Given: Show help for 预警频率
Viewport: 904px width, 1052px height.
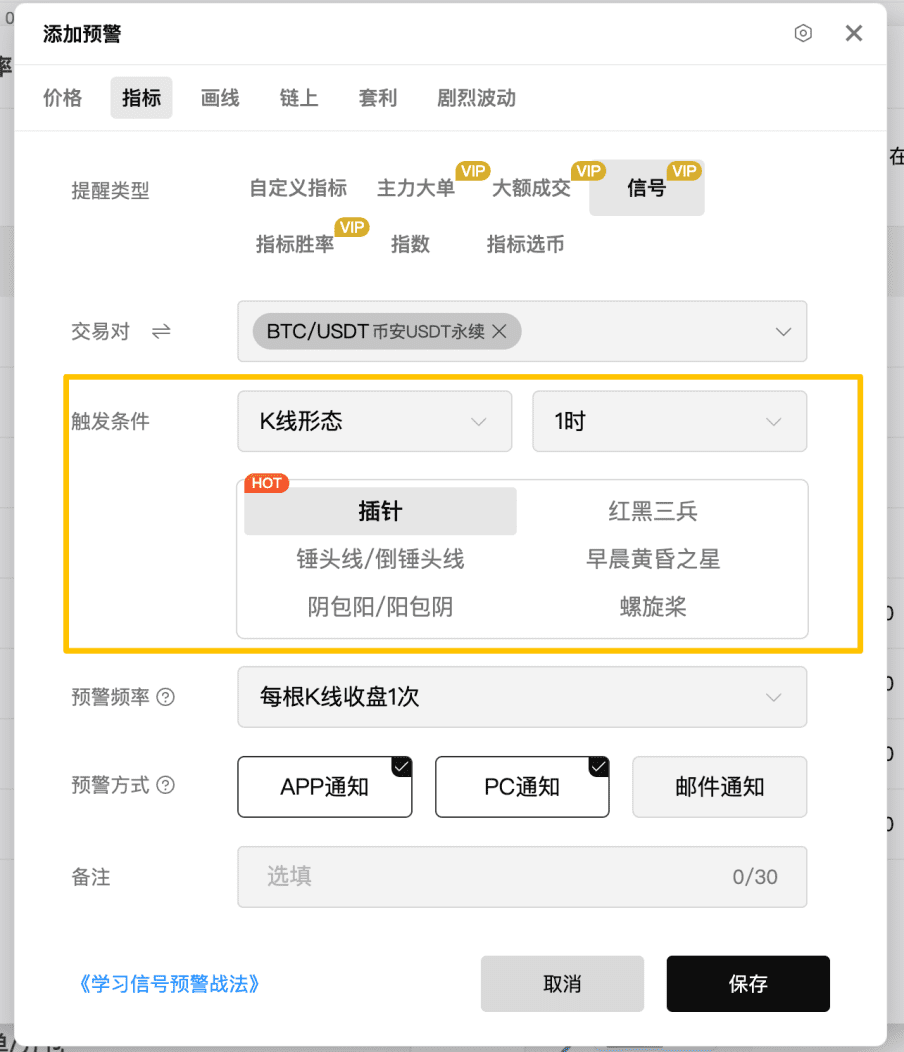Looking at the screenshot, I should click(x=165, y=697).
